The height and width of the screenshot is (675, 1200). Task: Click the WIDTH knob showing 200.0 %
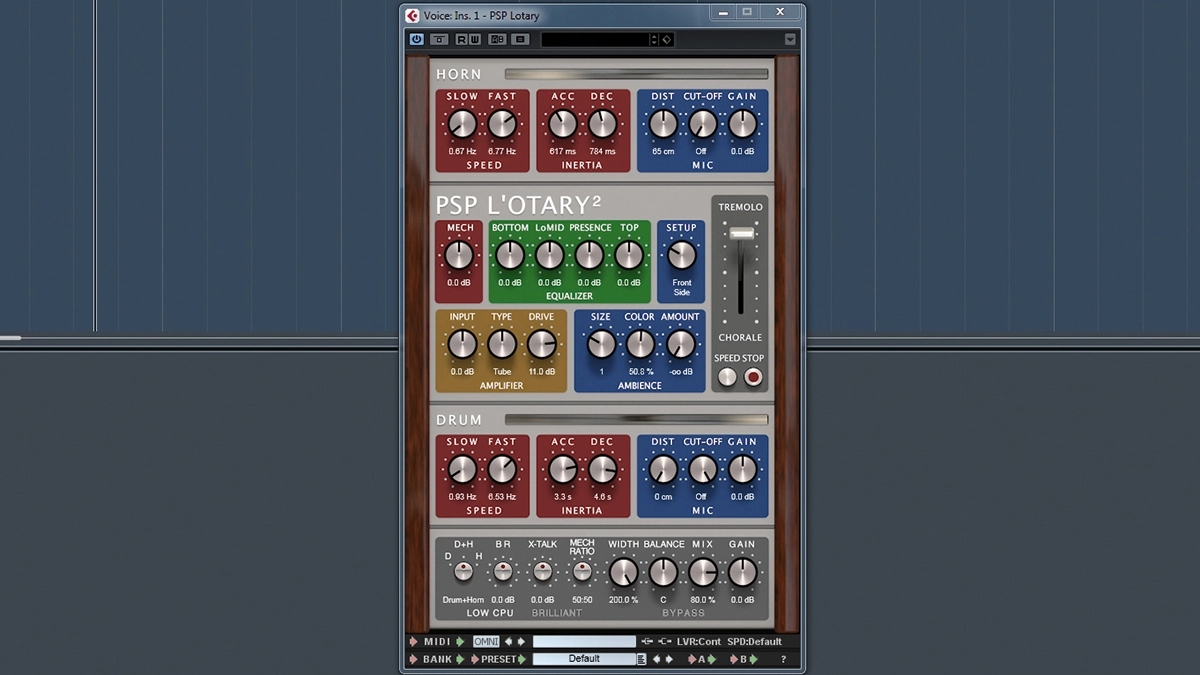tap(623, 572)
